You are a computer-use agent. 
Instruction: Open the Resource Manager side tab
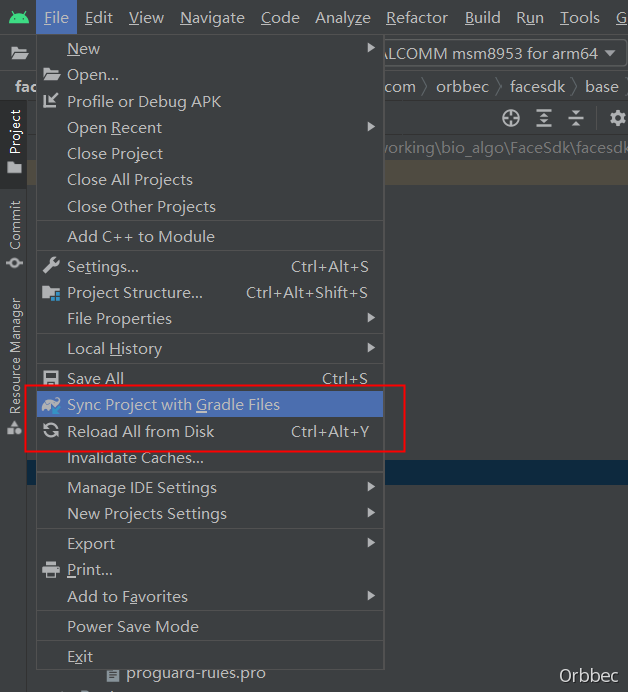click(15, 366)
